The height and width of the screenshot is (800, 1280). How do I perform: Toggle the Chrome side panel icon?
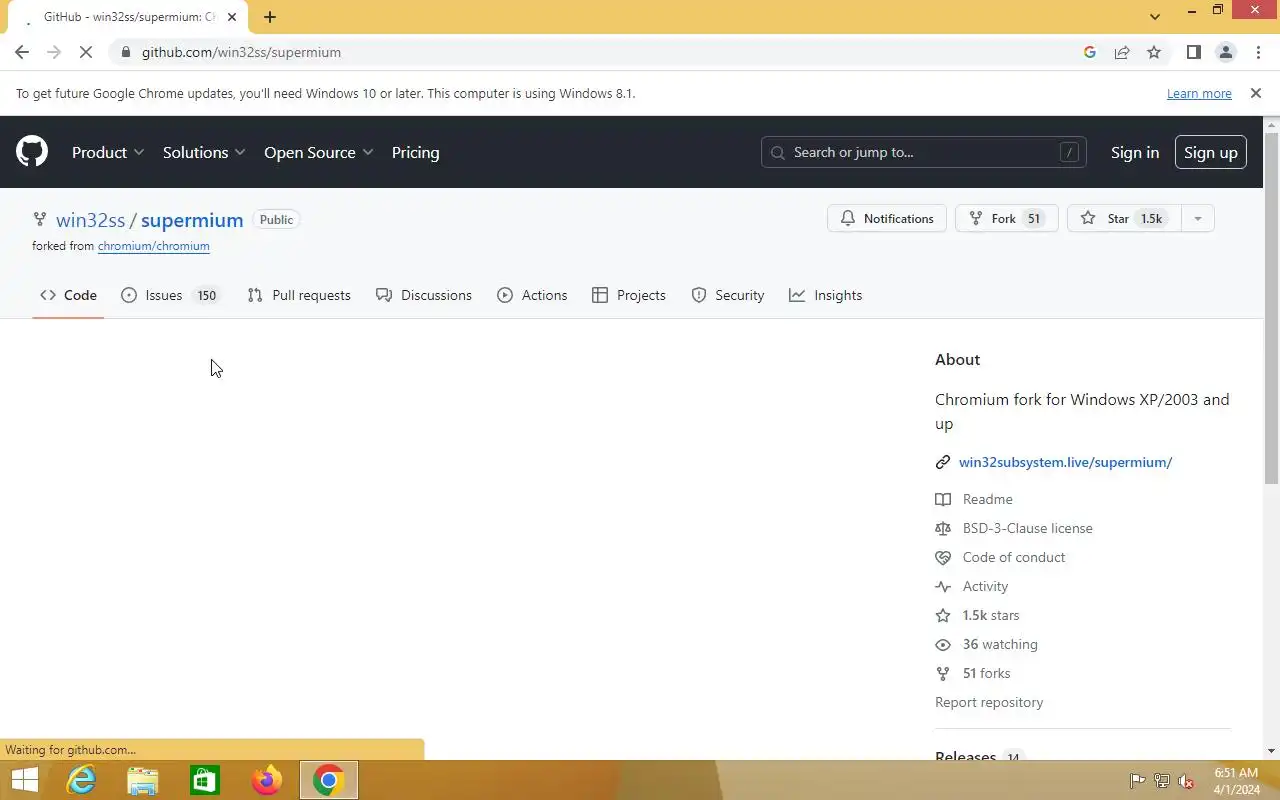point(1193,52)
